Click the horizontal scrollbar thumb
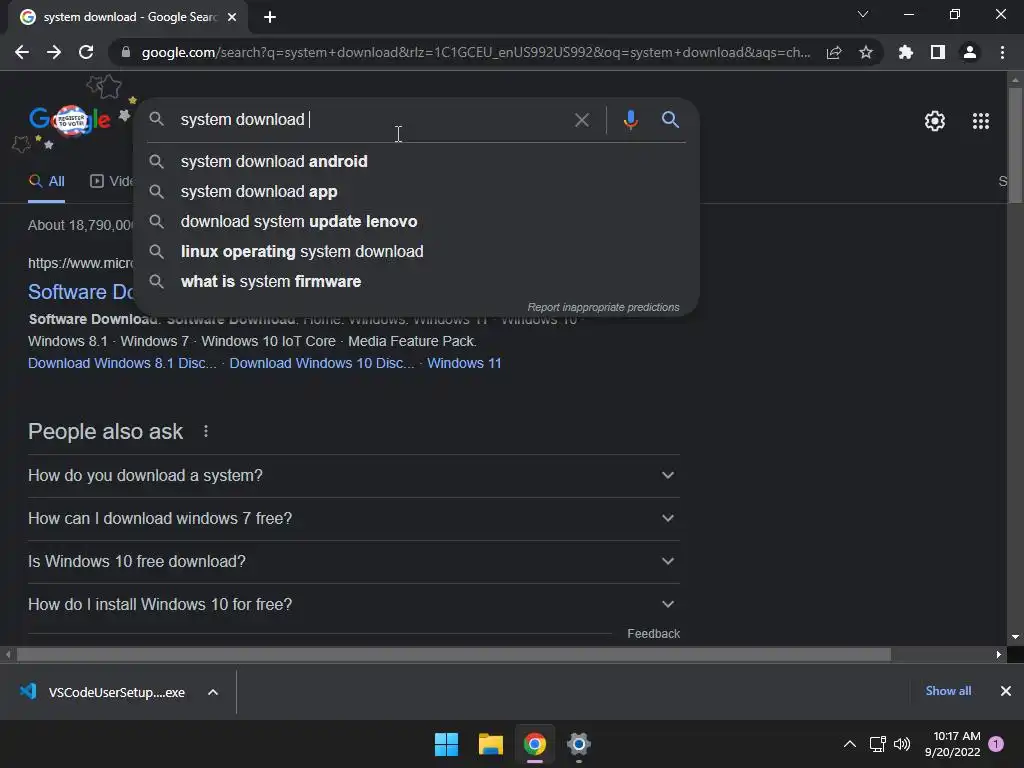1024x768 pixels. coord(453,654)
